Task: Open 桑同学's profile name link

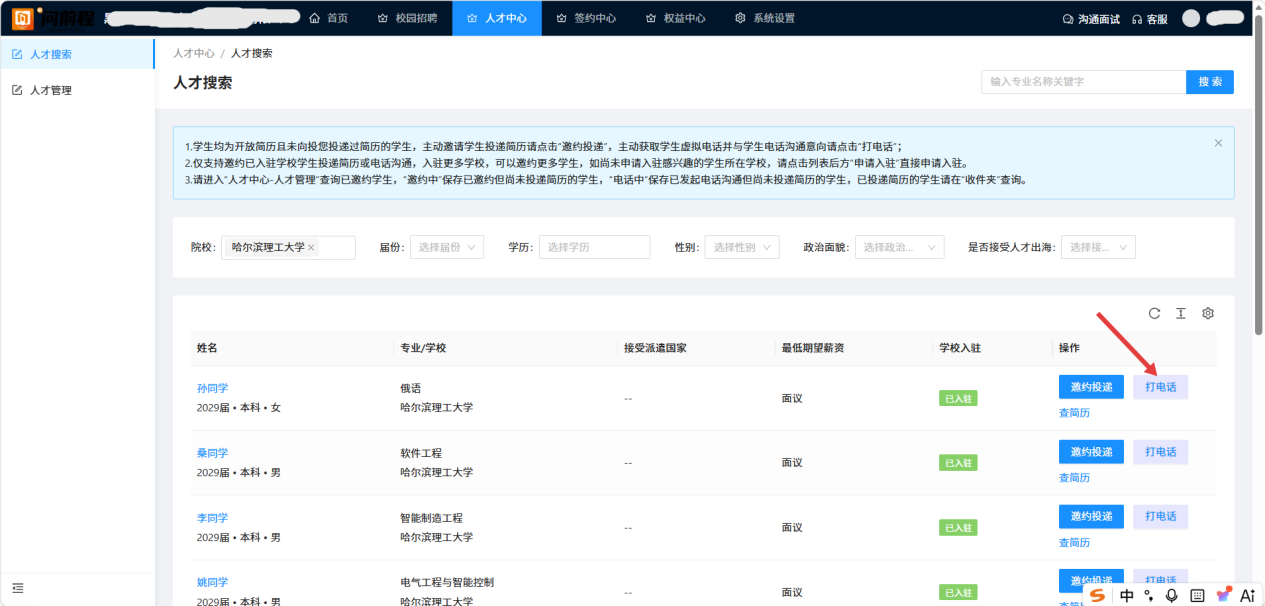Action: coord(212,453)
